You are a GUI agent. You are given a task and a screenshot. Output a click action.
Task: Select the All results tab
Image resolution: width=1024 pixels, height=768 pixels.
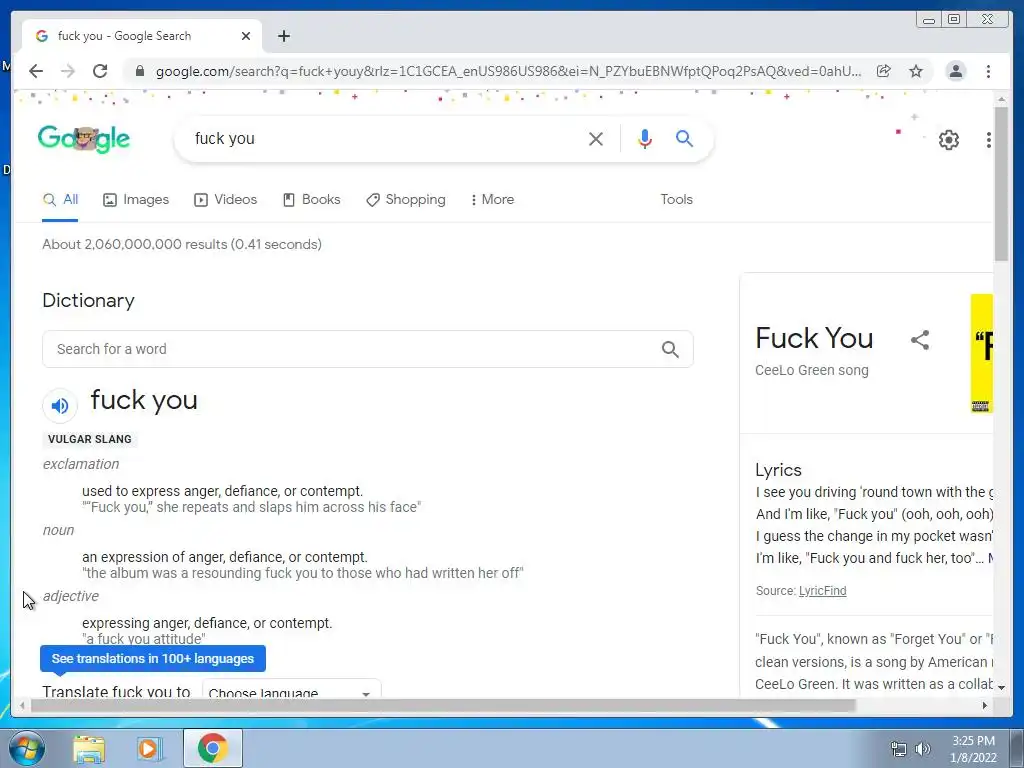tap(60, 200)
